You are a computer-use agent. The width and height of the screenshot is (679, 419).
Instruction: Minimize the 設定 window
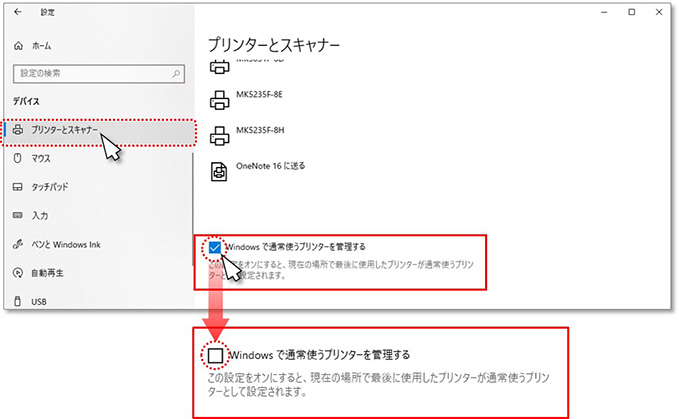click(604, 12)
